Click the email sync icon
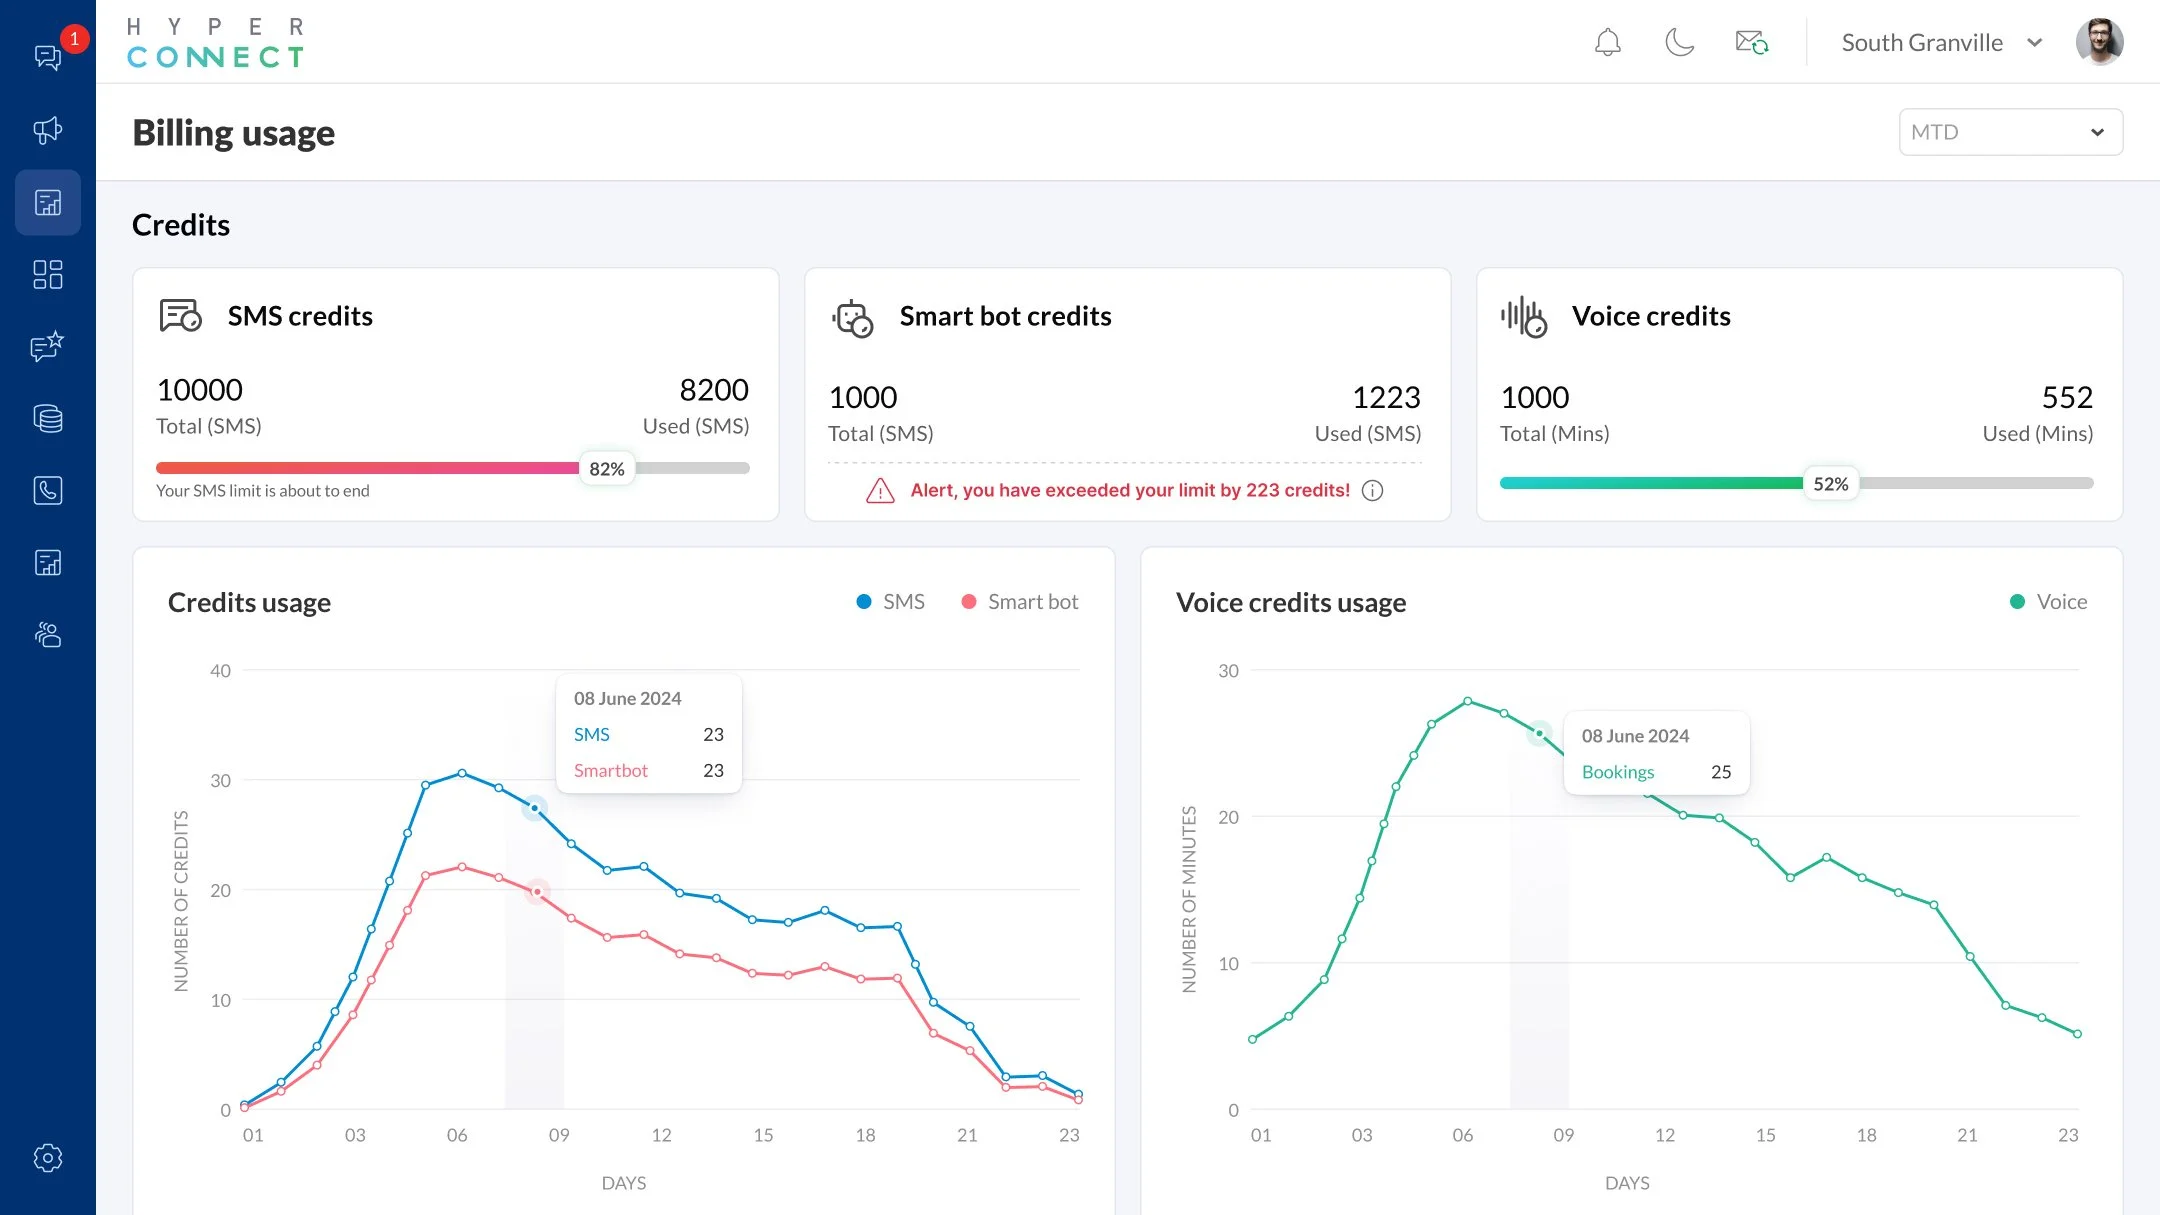2160x1215 pixels. point(1751,43)
